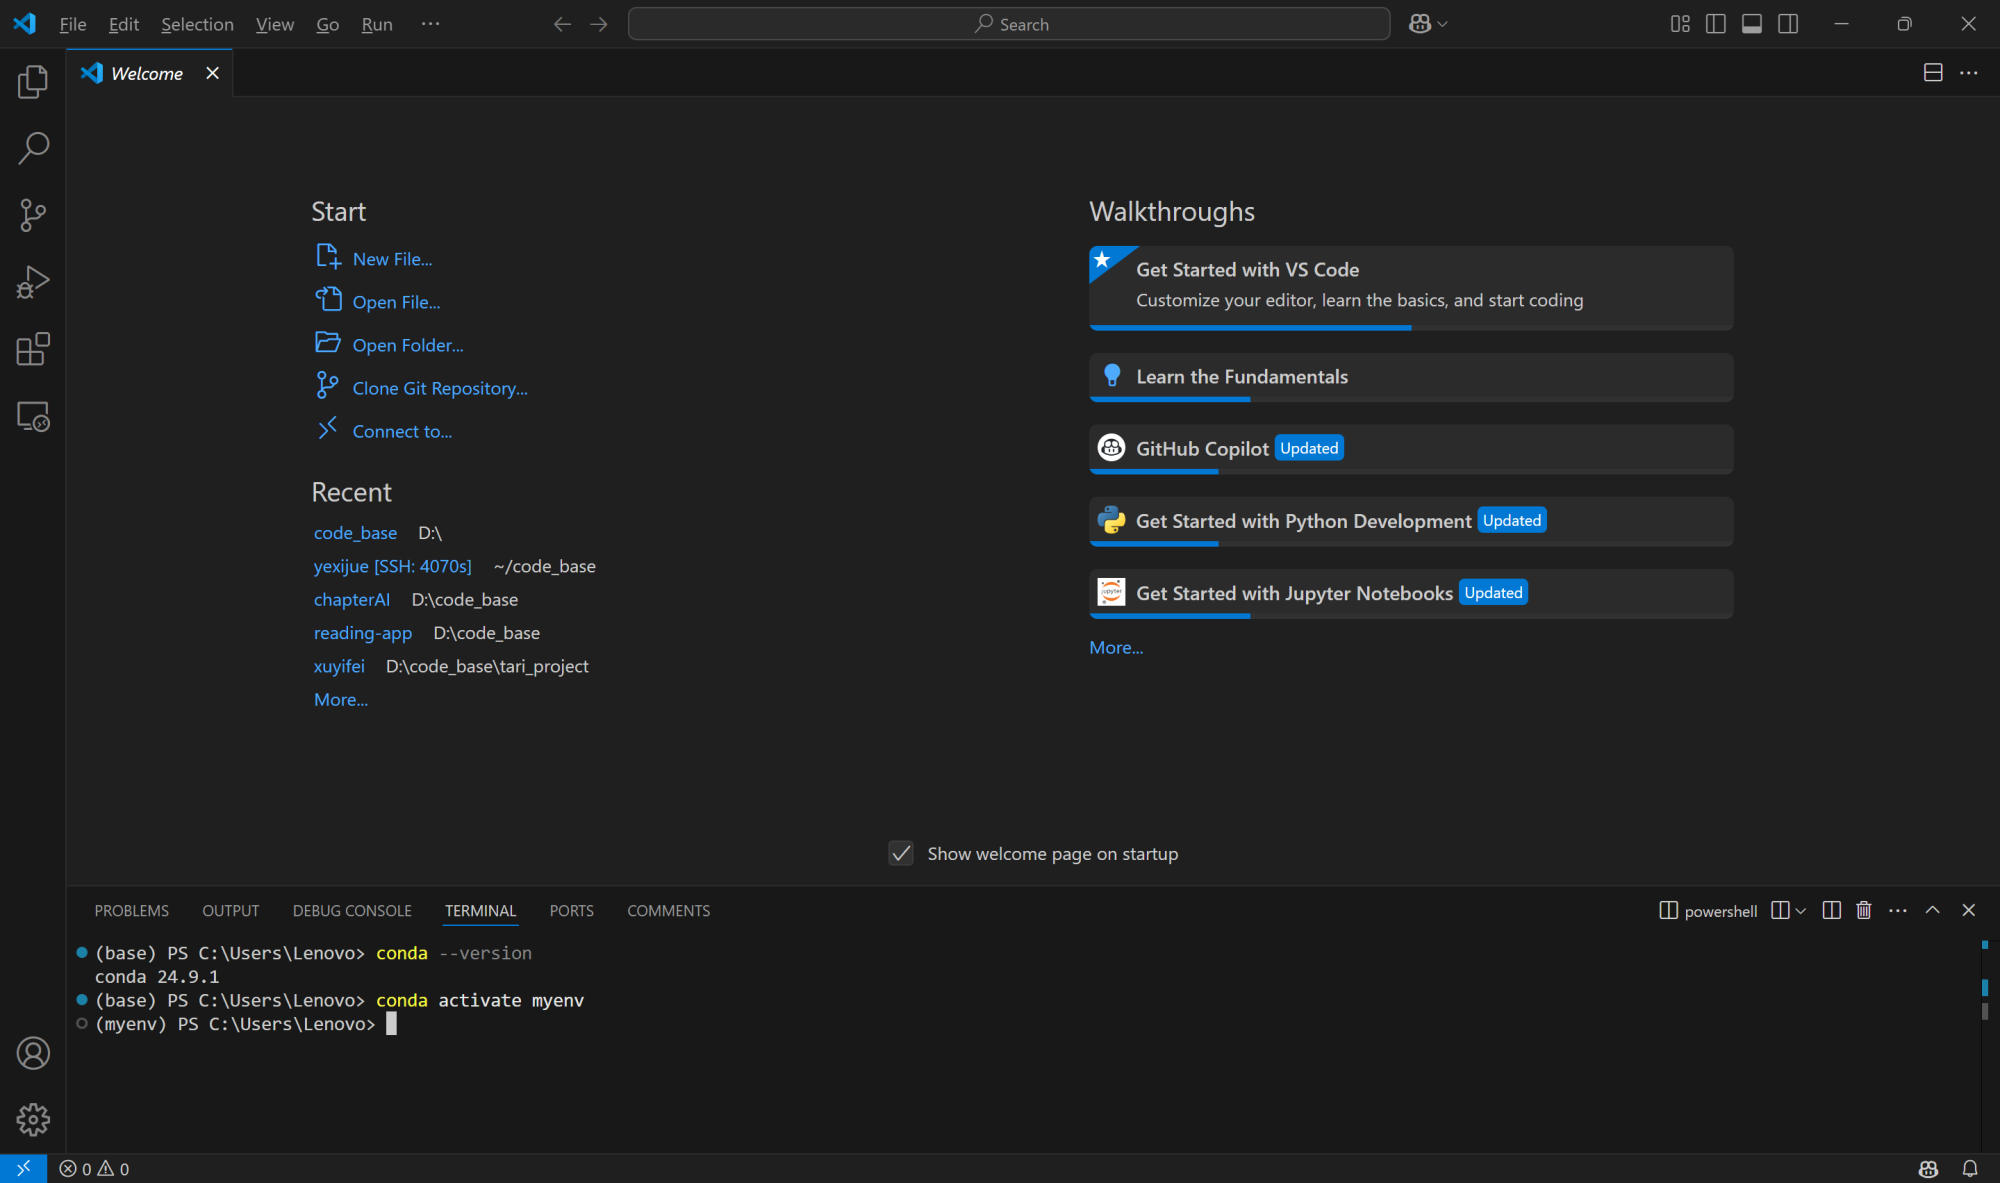Go forward with navigation arrow
Image resolution: width=2000 pixels, height=1183 pixels.
[599, 24]
